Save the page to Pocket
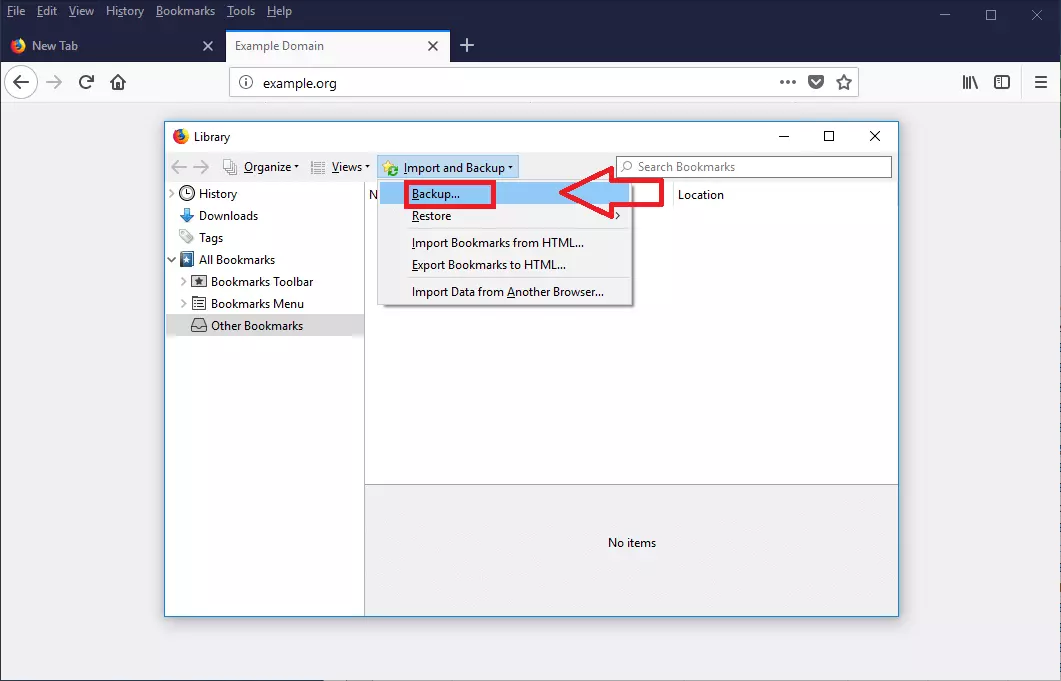This screenshot has width=1061, height=681. (816, 83)
